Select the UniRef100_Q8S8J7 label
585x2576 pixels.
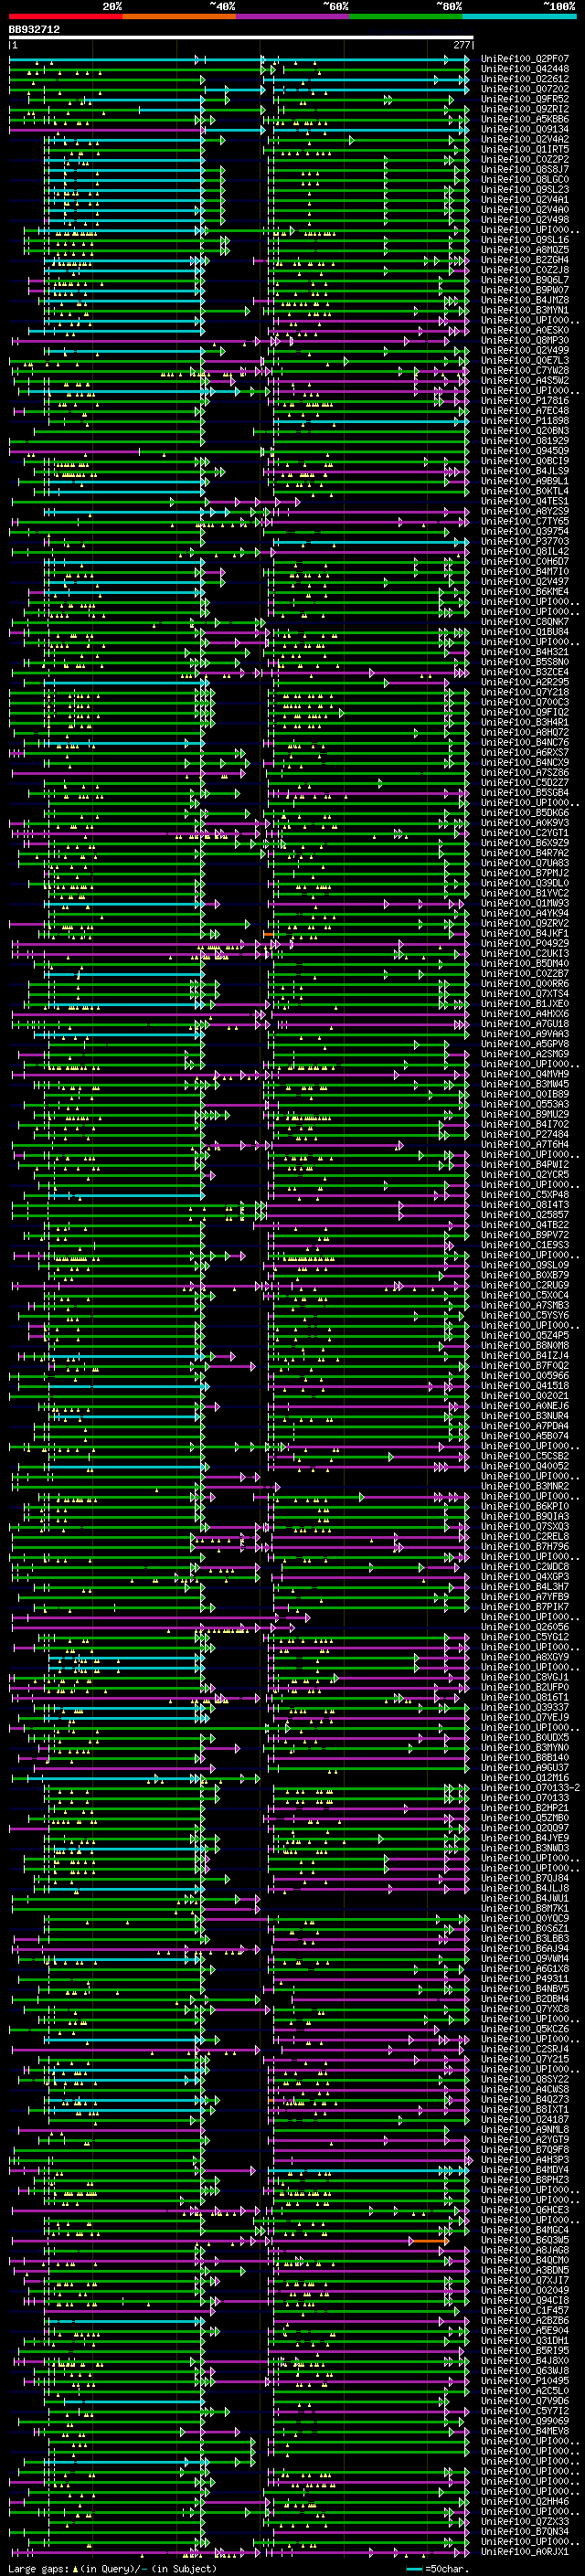point(525,169)
